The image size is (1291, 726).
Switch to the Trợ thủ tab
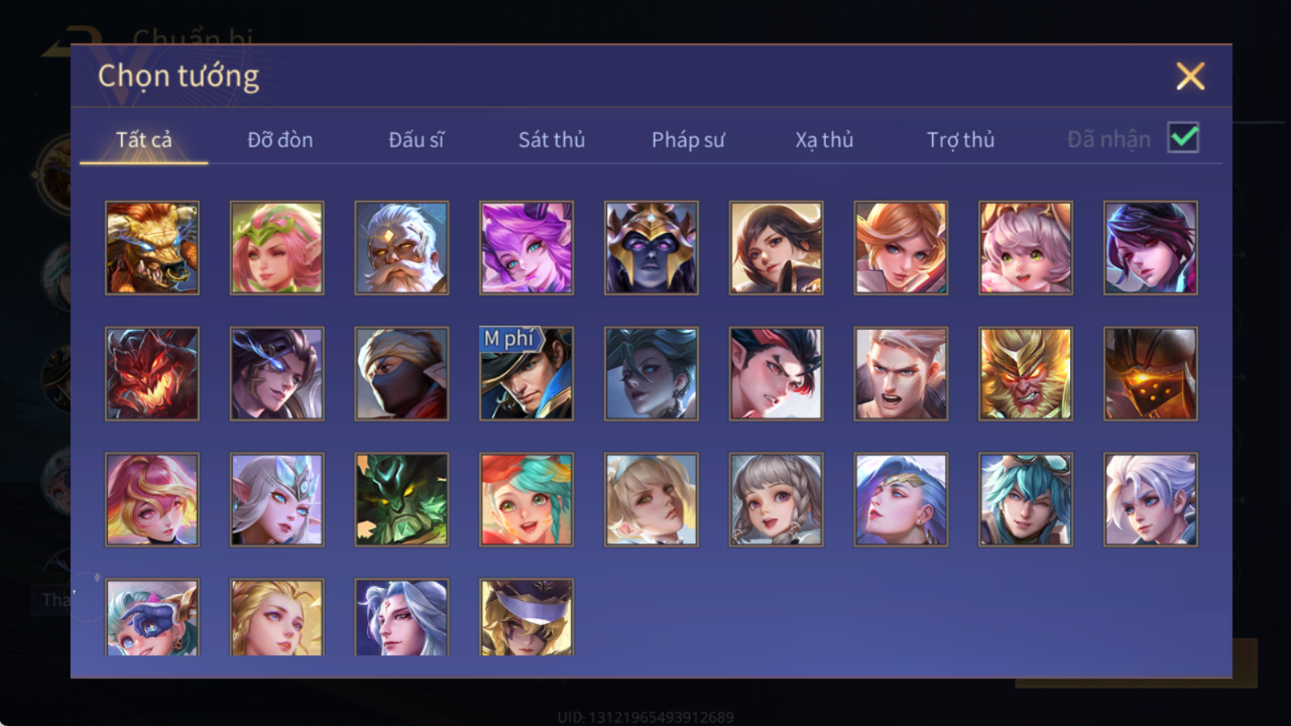tap(960, 140)
